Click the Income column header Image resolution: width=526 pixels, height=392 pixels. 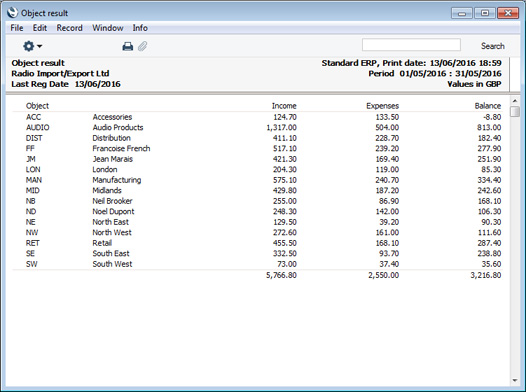pyautogui.click(x=284, y=106)
